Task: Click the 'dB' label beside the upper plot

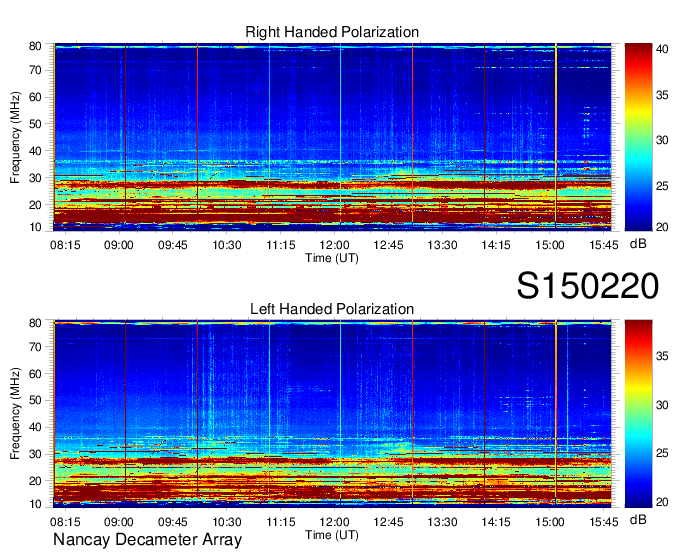Action: (x=638, y=244)
